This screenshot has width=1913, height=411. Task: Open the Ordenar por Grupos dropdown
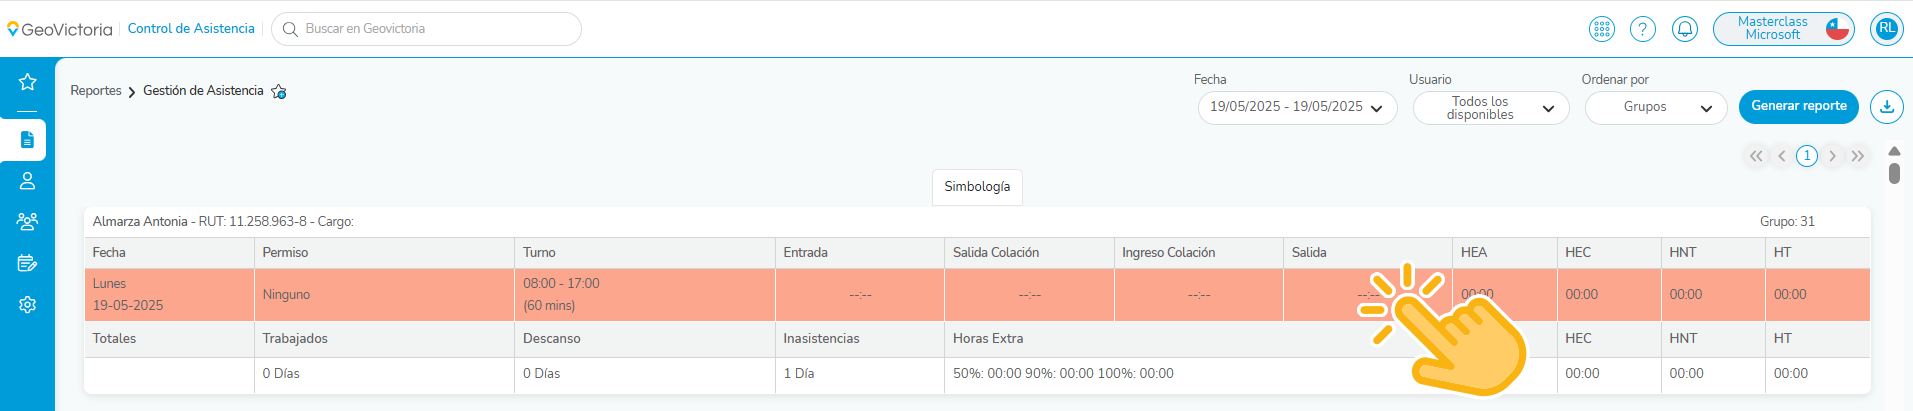click(1656, 108)
